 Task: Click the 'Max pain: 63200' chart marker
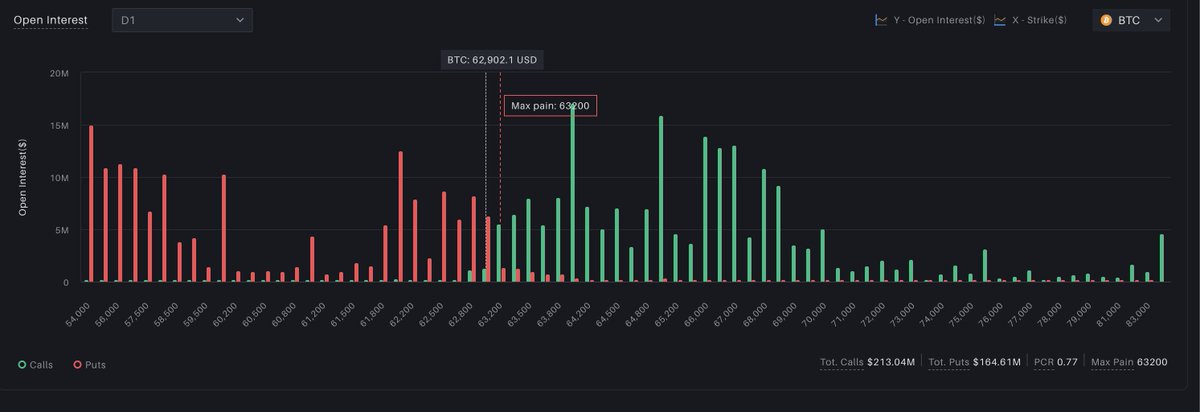coord(550,105)
